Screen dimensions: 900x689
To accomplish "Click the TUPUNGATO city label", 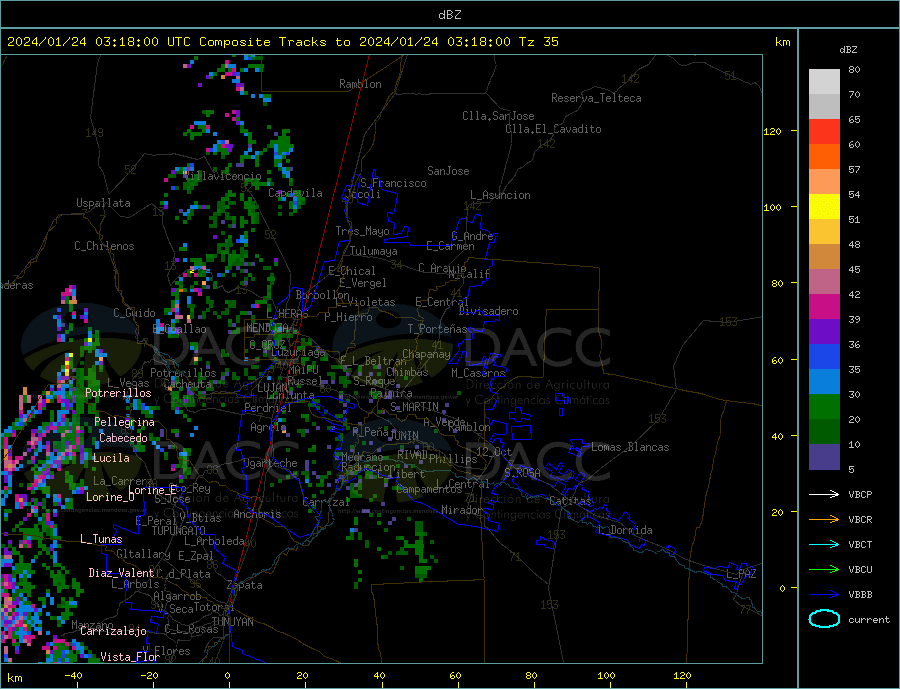I will [x=178, y=531].
